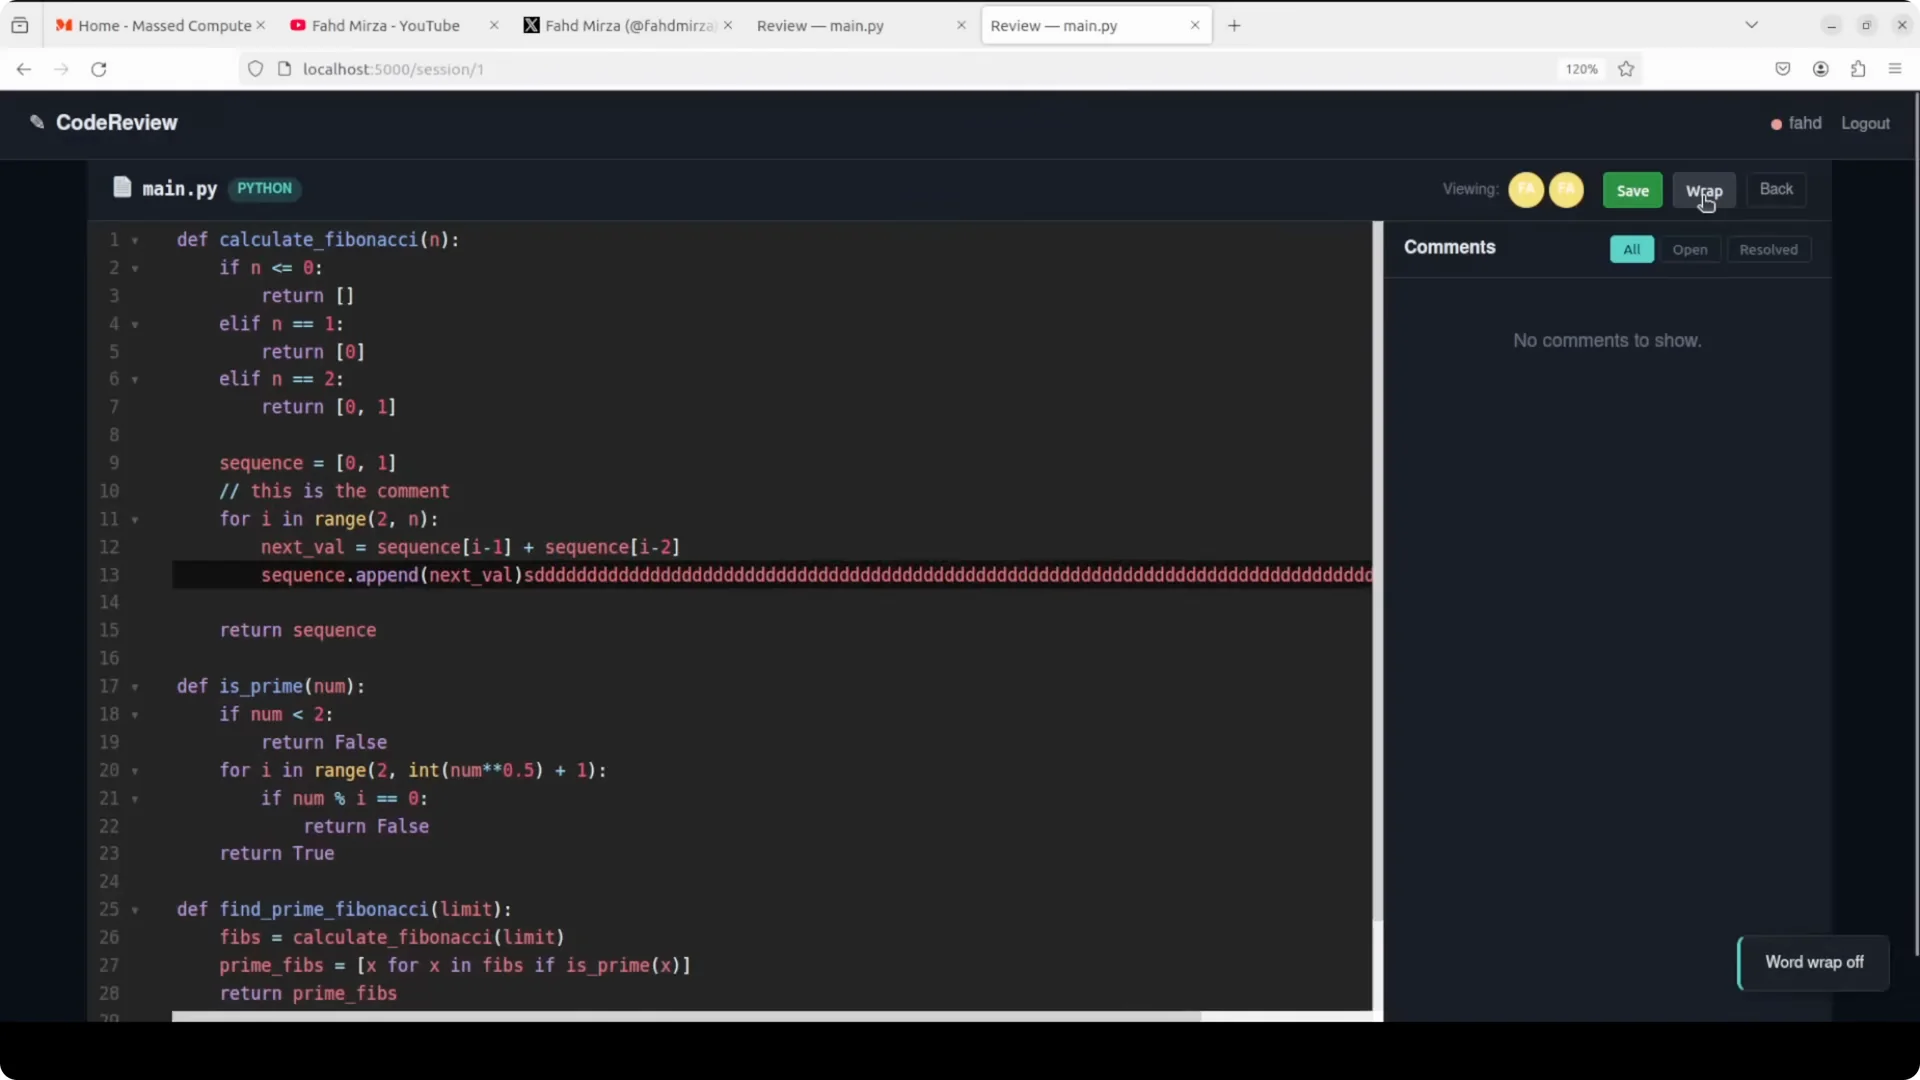Screen dimensions: 1920x1080
Task: Open the extensions puzzle icon
Action: click(1858, 69)
